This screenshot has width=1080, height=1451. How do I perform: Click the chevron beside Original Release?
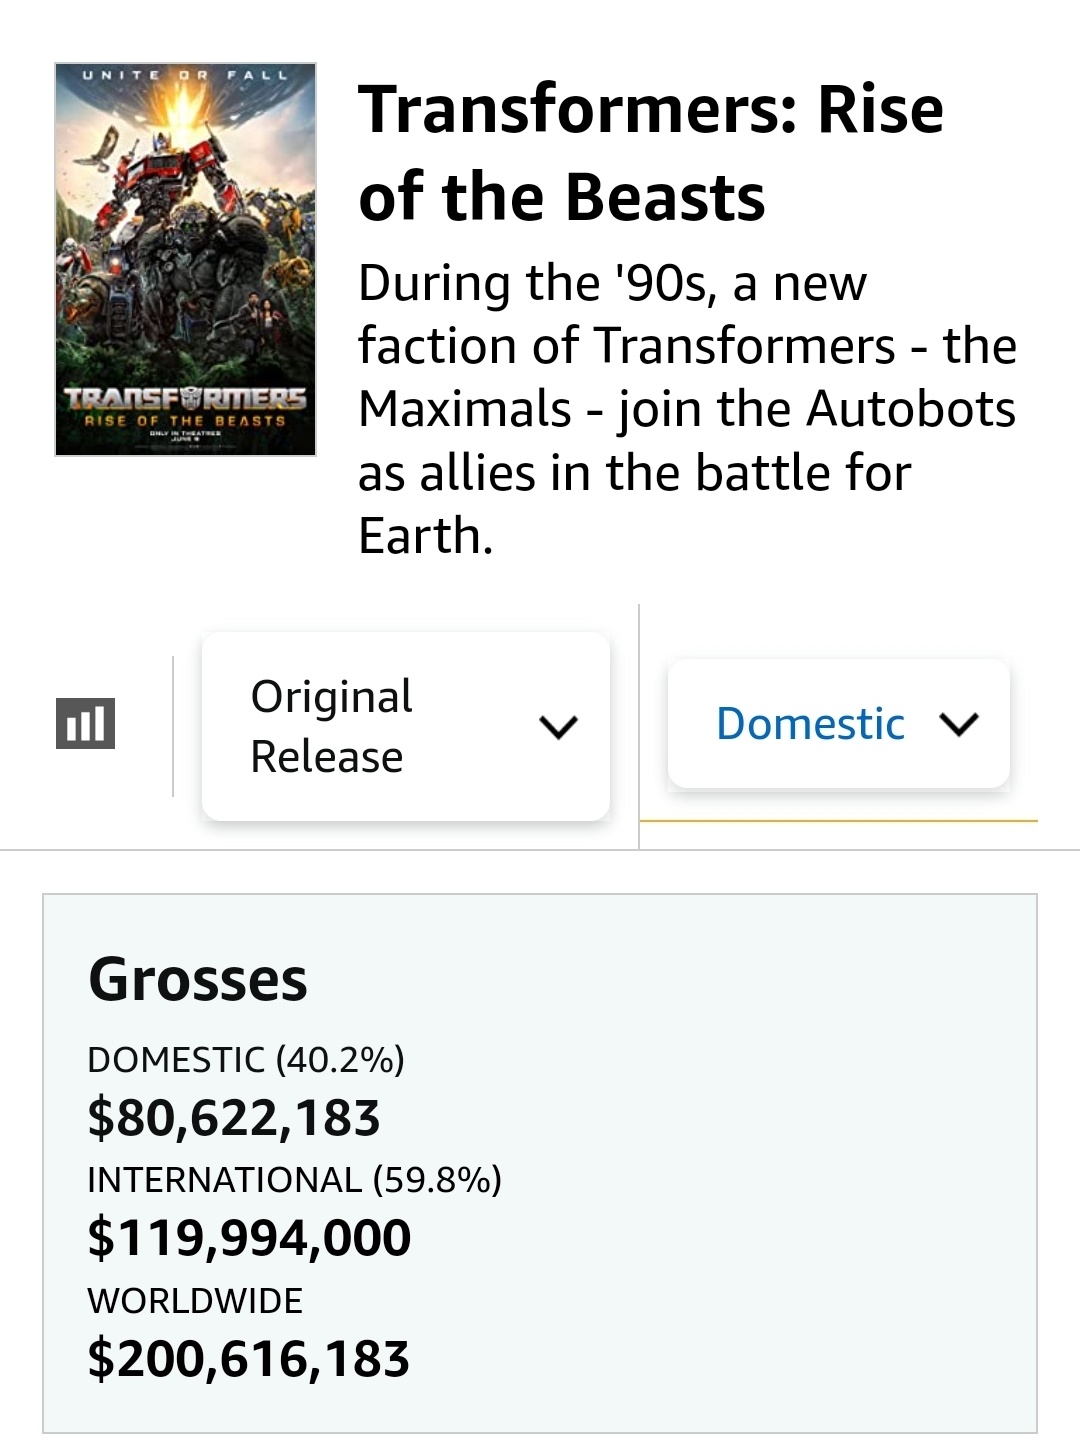click(x=558, y=727)
